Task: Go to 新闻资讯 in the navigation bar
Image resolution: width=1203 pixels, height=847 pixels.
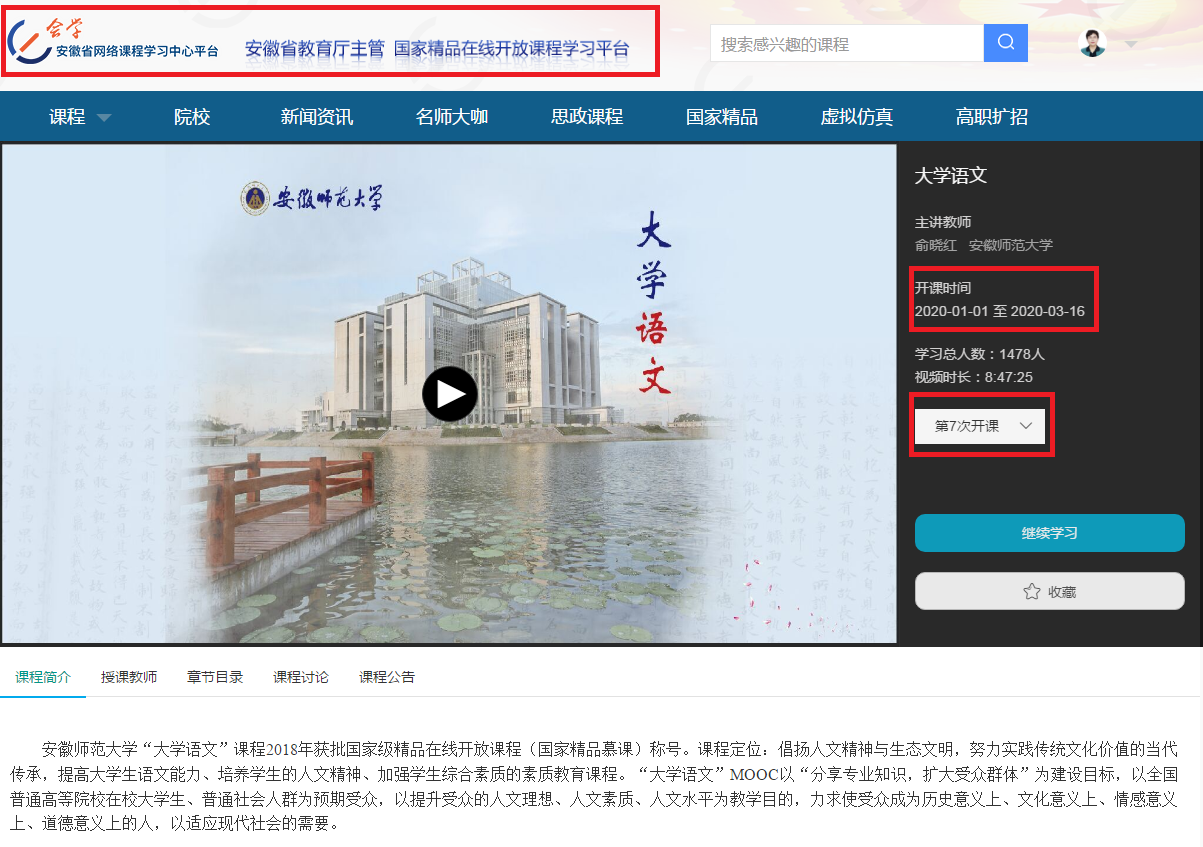Action: point(316,117)
